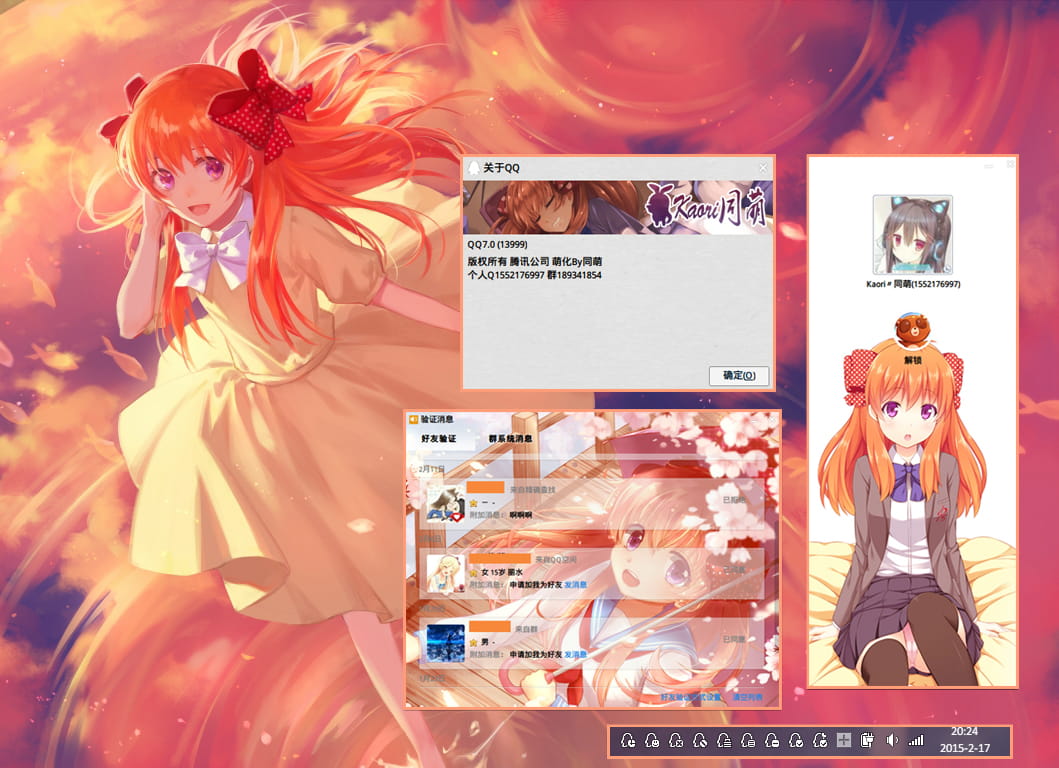Click 发消息 link in the 男 request
Screen dimensions: 1059x768
[x=575, y=655]
